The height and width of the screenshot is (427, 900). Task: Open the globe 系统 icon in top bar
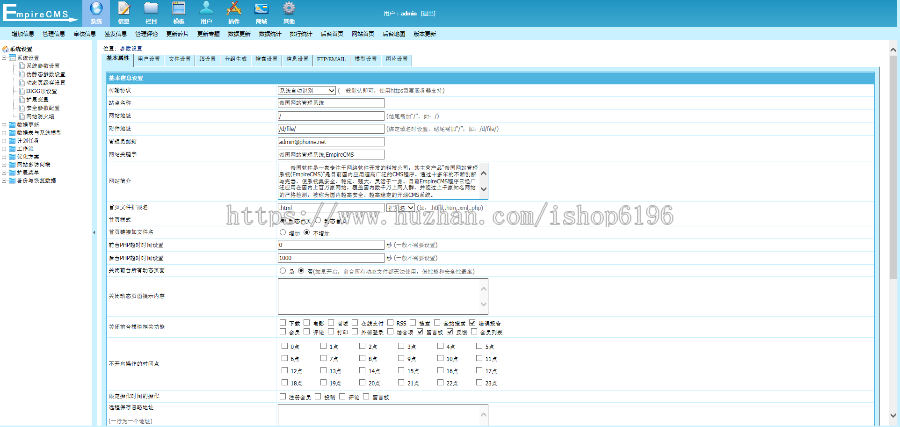pos(96,8)
